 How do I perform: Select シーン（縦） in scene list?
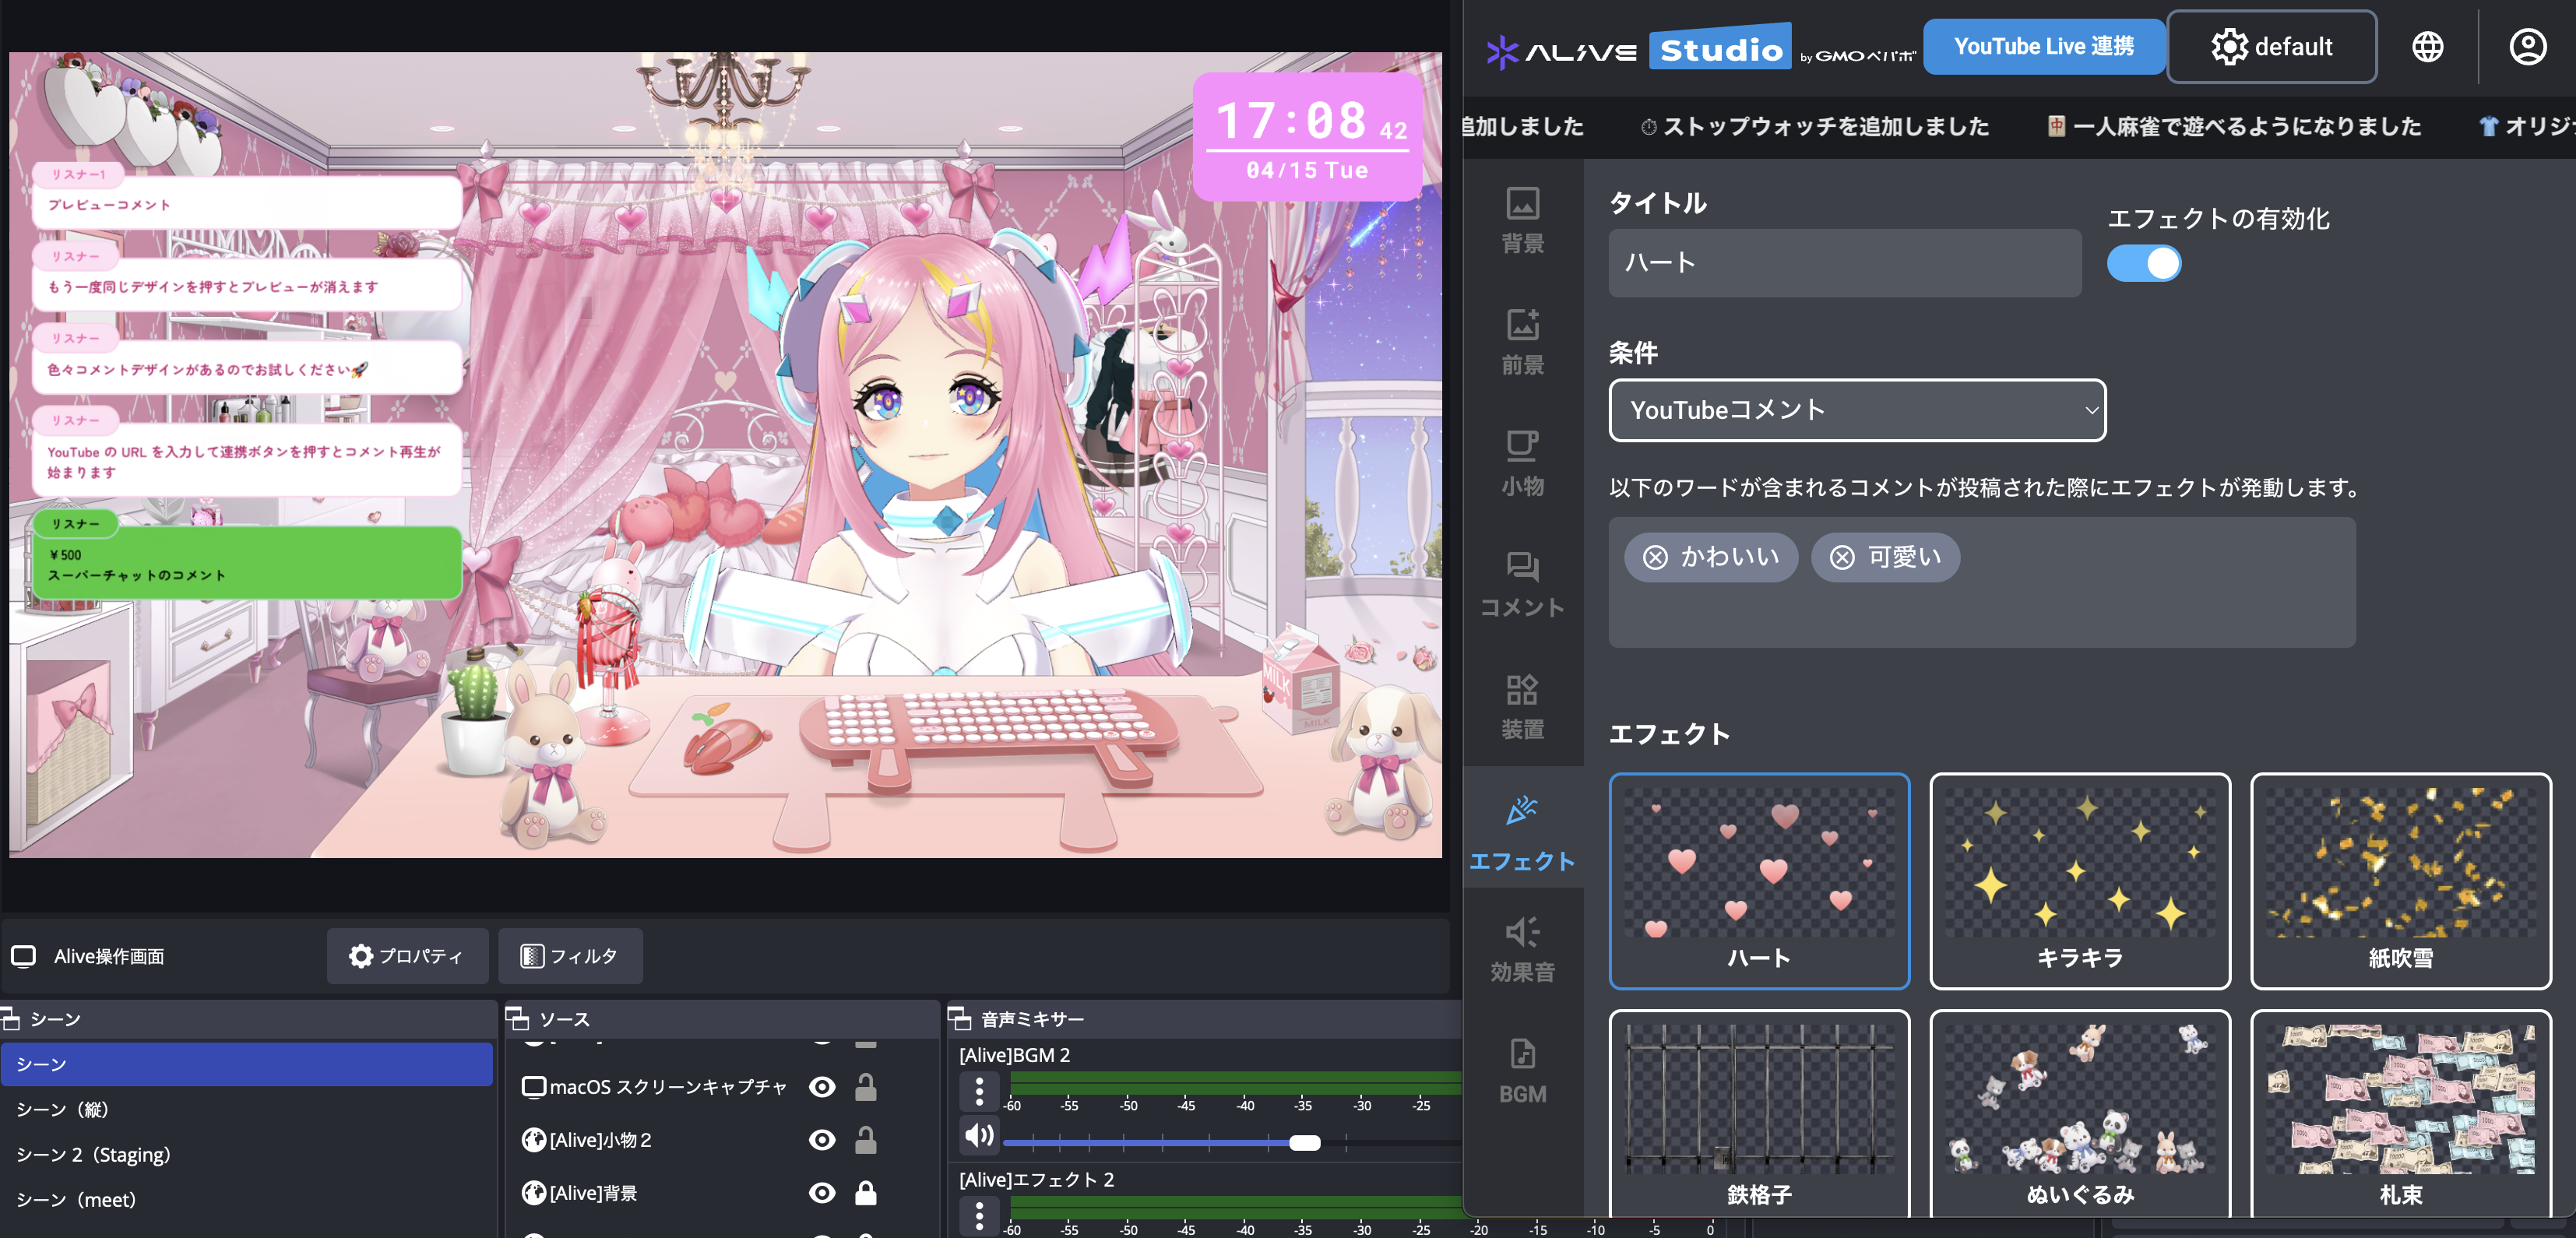click(x=246, y=1109)
